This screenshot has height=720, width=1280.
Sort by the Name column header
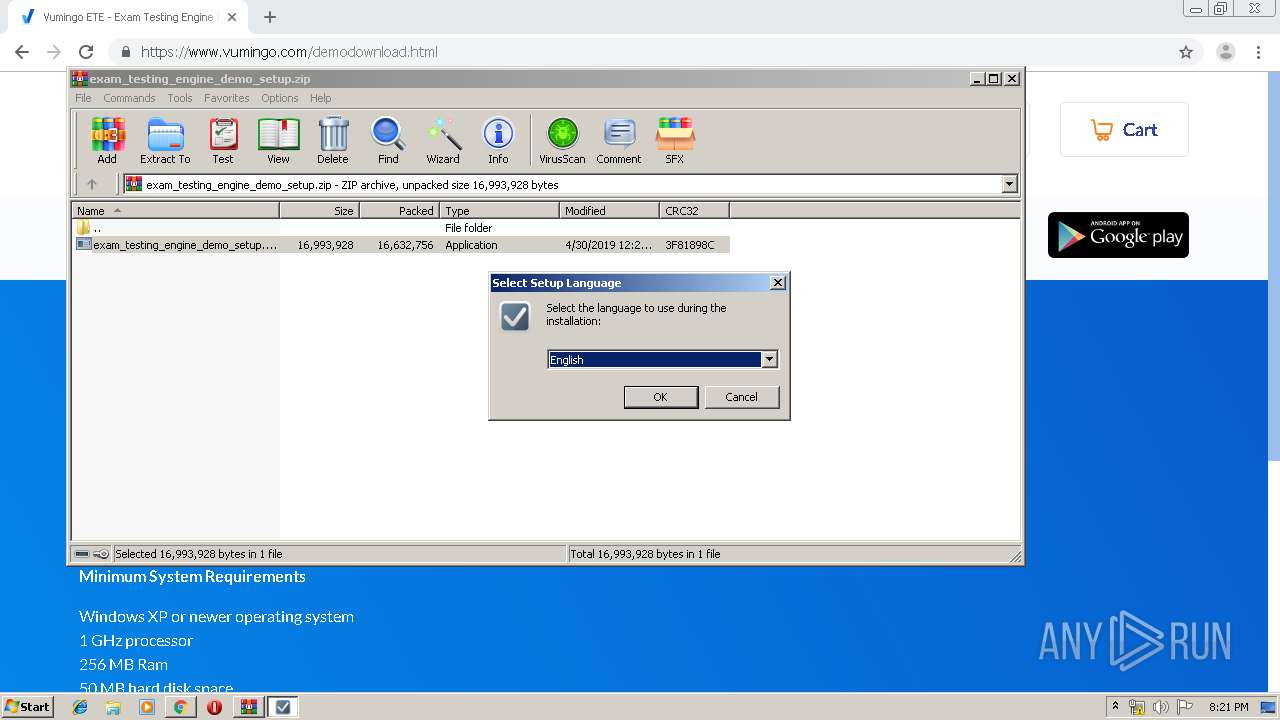click(x=176, y=210)
